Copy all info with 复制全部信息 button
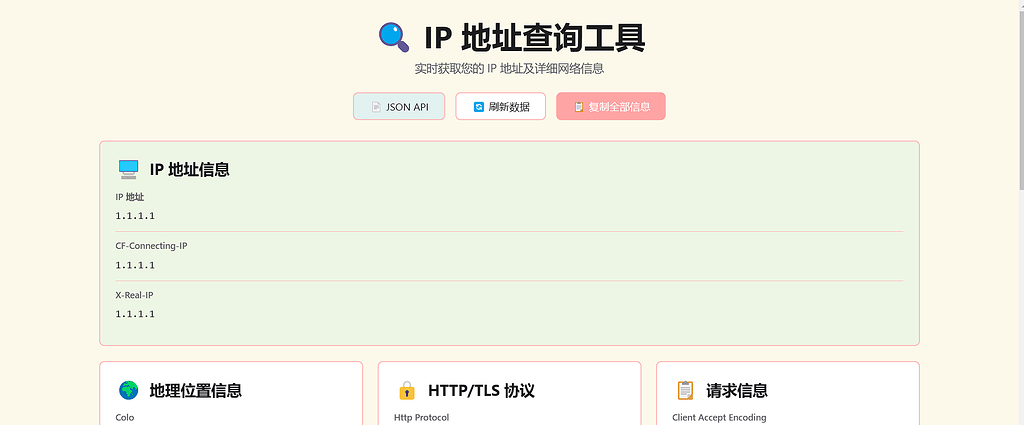 611,106
